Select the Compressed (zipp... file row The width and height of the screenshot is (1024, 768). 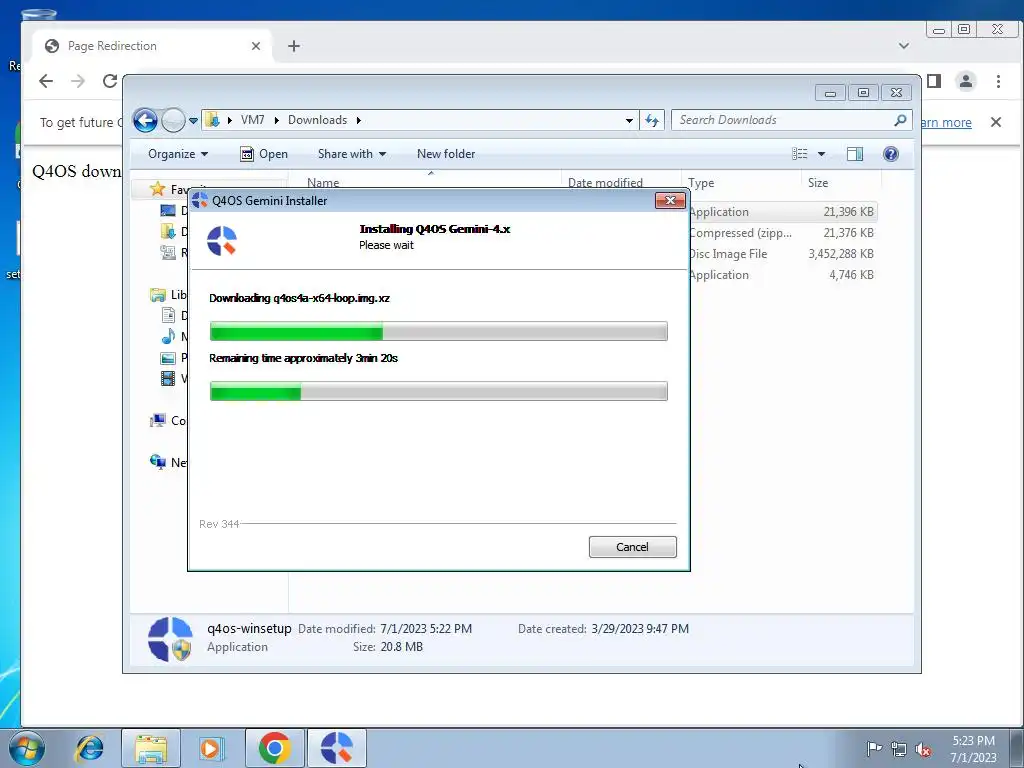[782, 232]
